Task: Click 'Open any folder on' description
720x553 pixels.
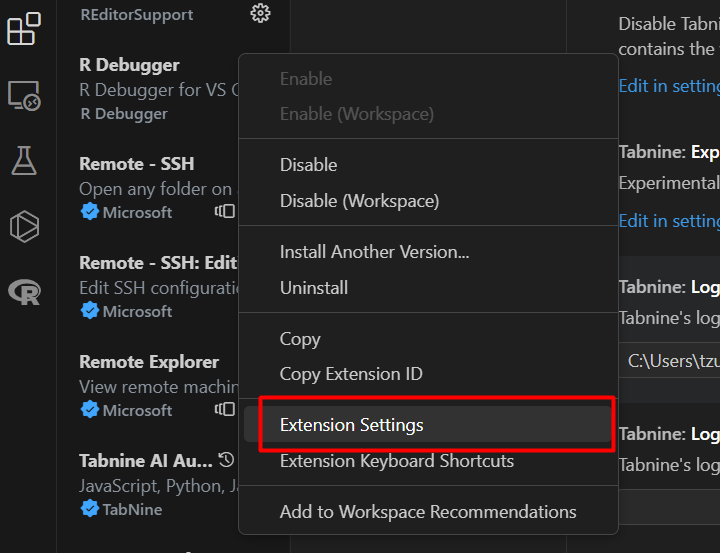Action: tap(158, 189)
